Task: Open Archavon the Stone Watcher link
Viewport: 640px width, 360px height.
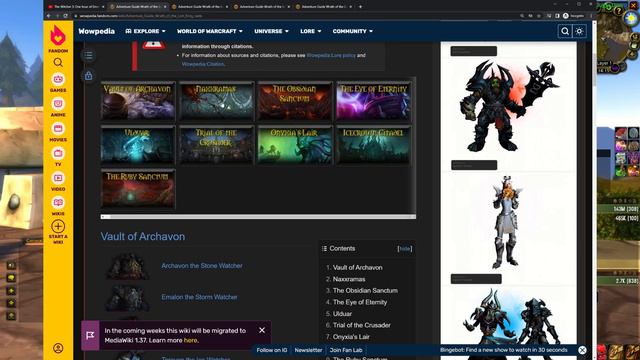Action: (x=202, y=266)
